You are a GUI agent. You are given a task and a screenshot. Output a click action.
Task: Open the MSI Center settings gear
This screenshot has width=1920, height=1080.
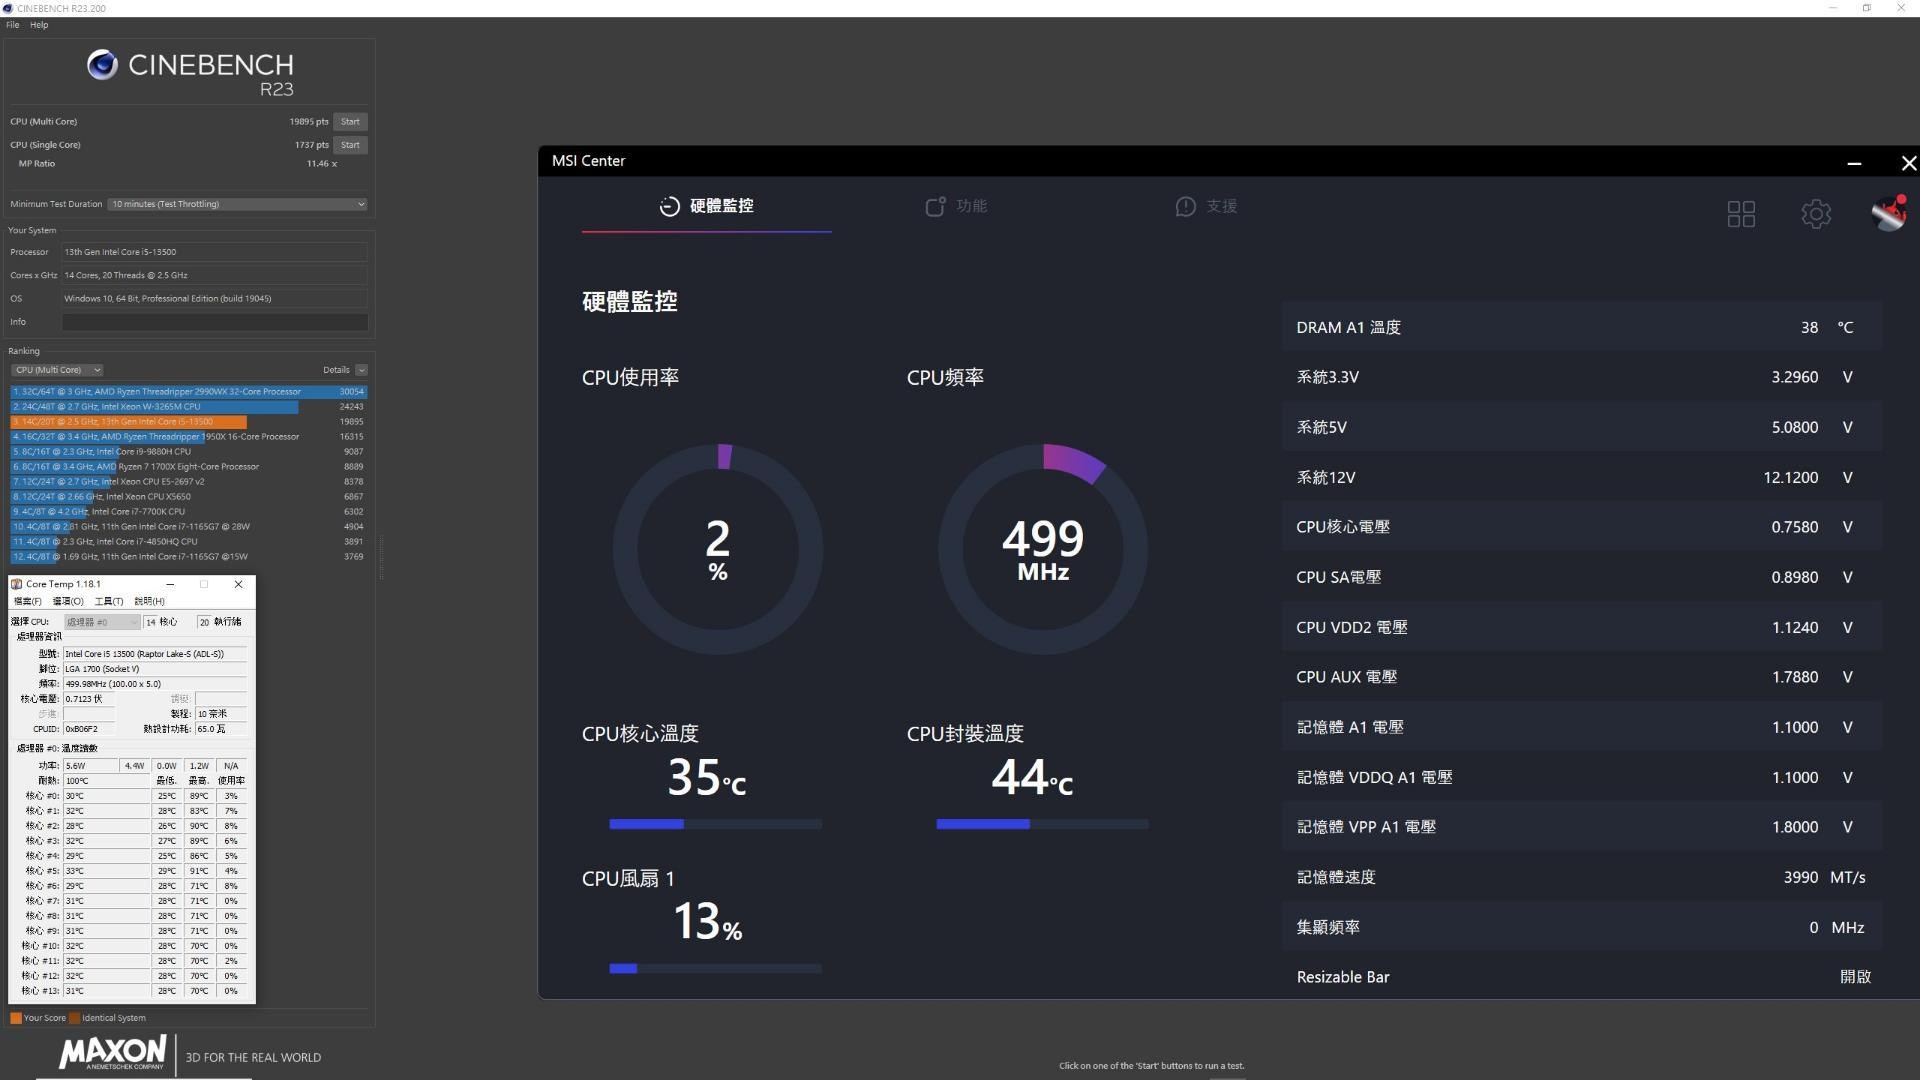1816,214
